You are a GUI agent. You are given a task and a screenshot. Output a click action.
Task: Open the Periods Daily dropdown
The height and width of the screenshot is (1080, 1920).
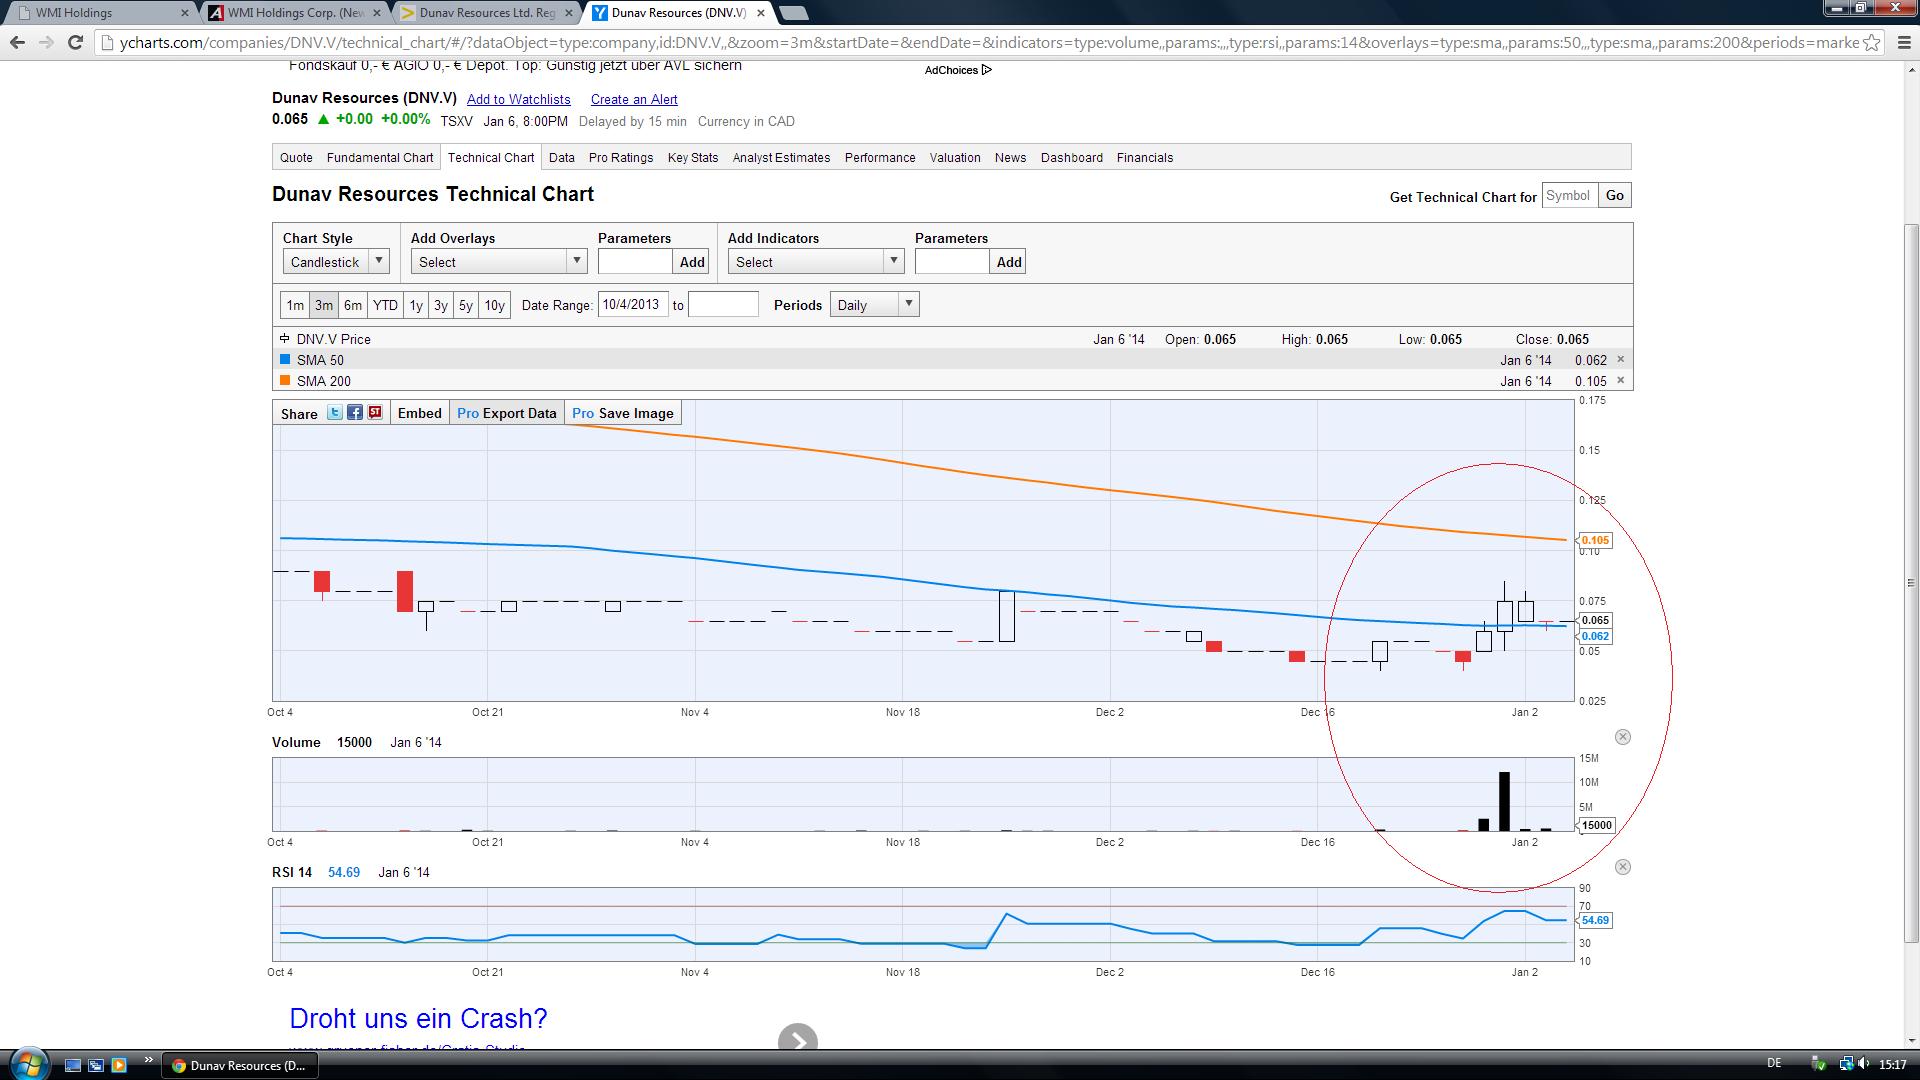874,305
